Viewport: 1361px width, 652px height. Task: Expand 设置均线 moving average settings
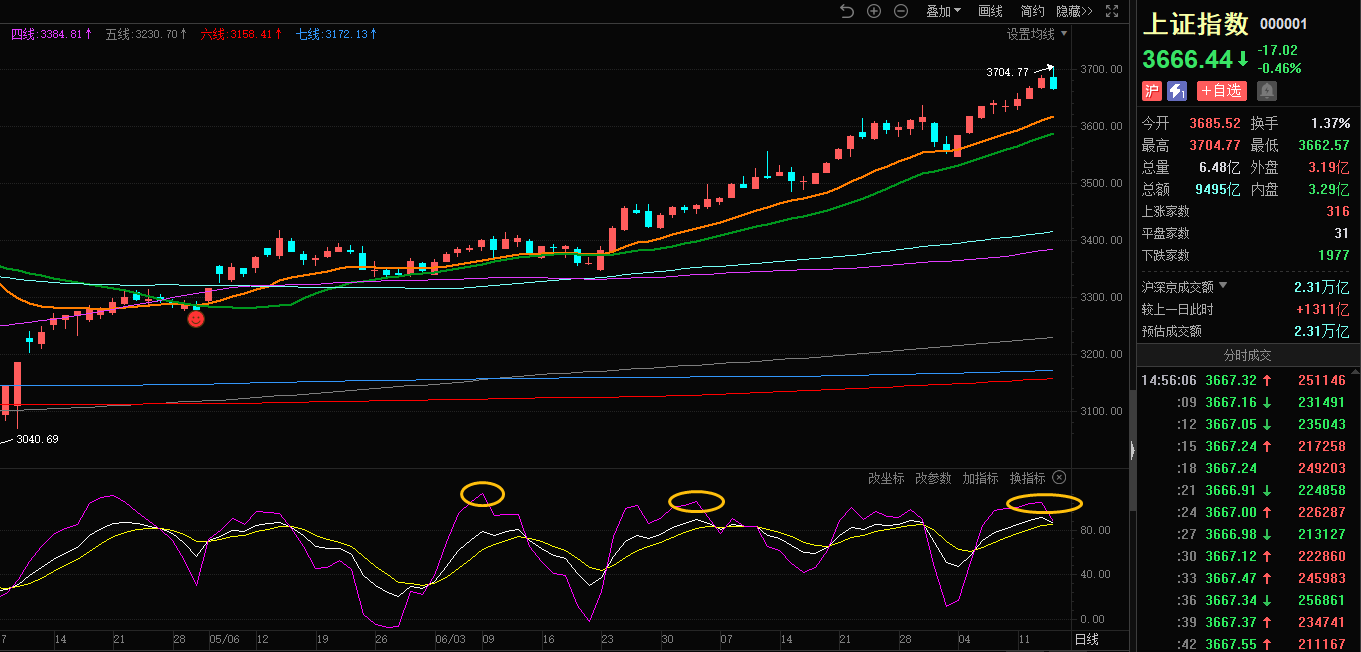click(x=1036, y=34)
